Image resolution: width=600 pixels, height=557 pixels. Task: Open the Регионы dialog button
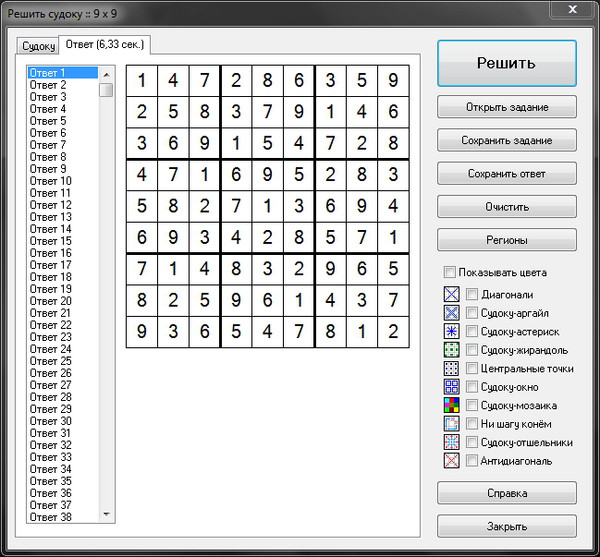click(x=507, y=240)
